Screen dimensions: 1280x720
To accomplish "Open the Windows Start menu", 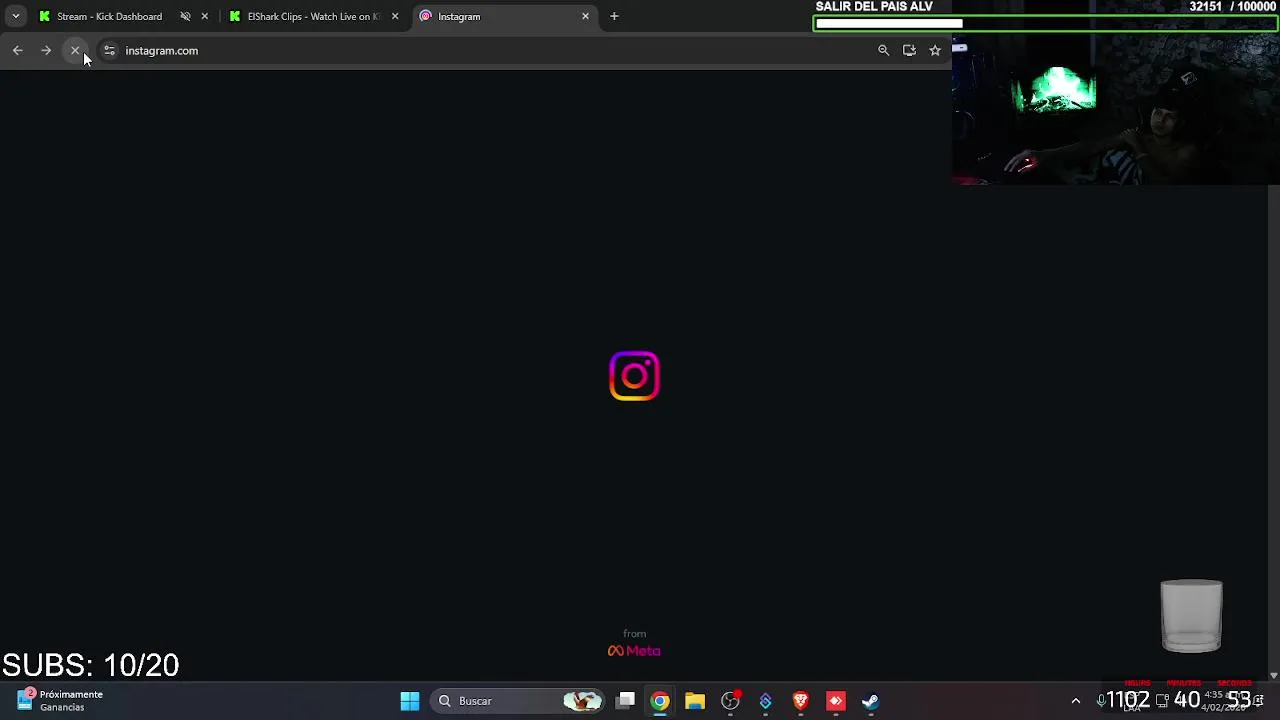I will click(410, 701).
